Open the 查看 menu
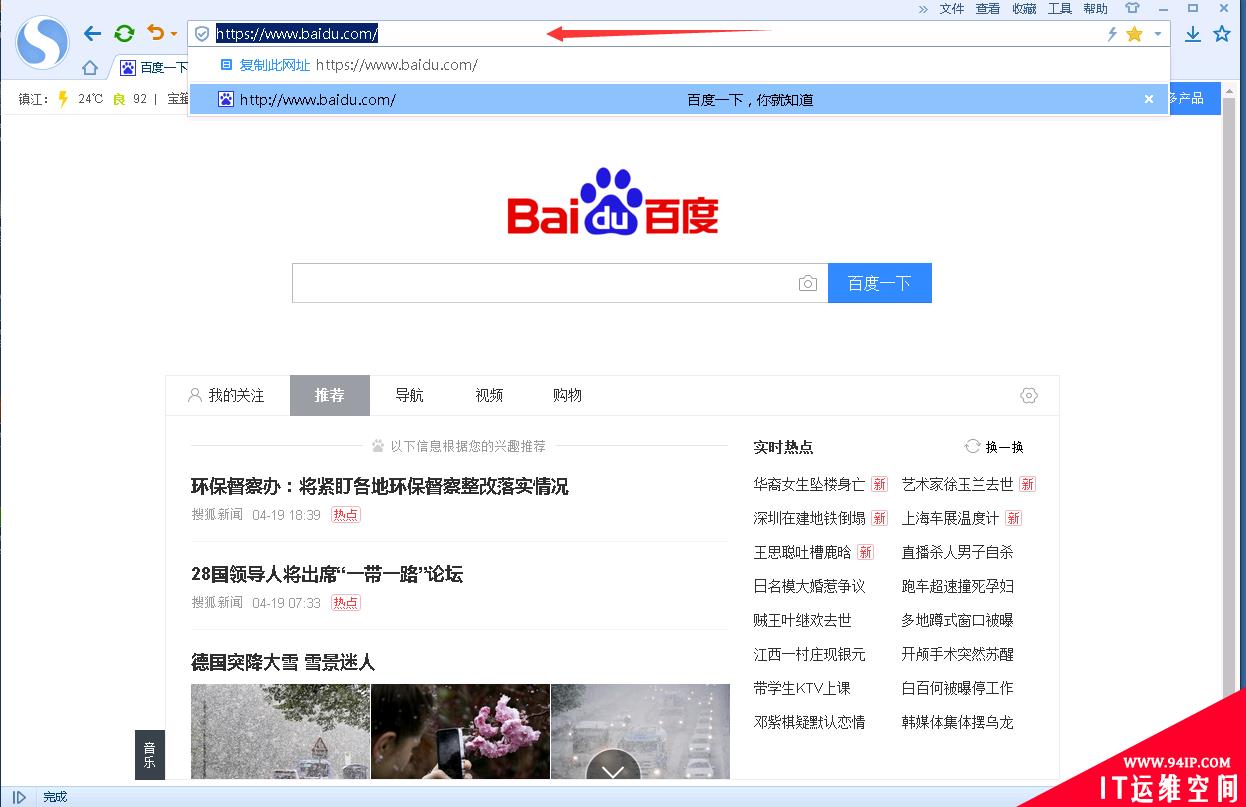1246x807 pixels. pyautogui.click(x=988, y=9)
